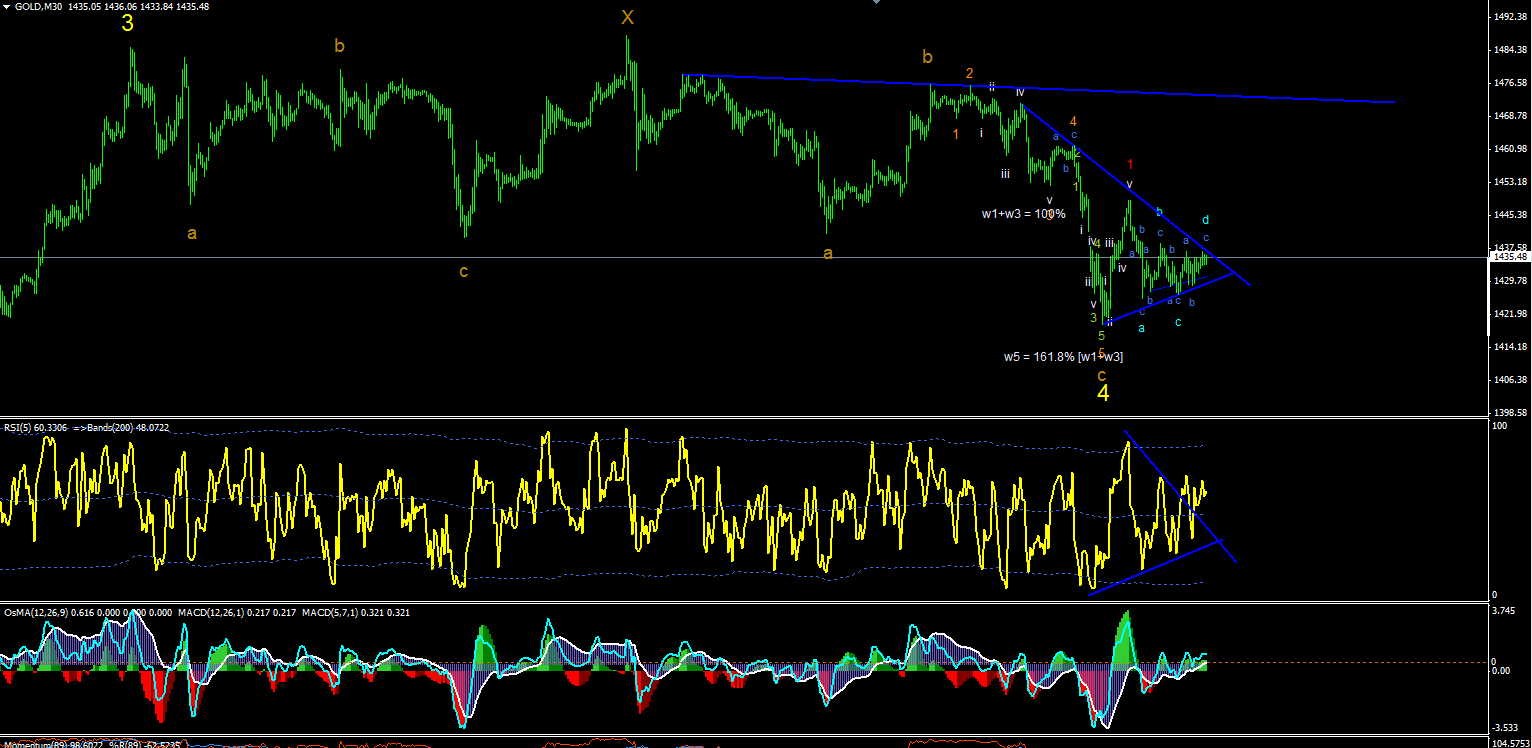The width and height of the screenshot is (1532, 748).
Task: Click the 1414.18 price axis label
Action: [x=1510, y=347]
